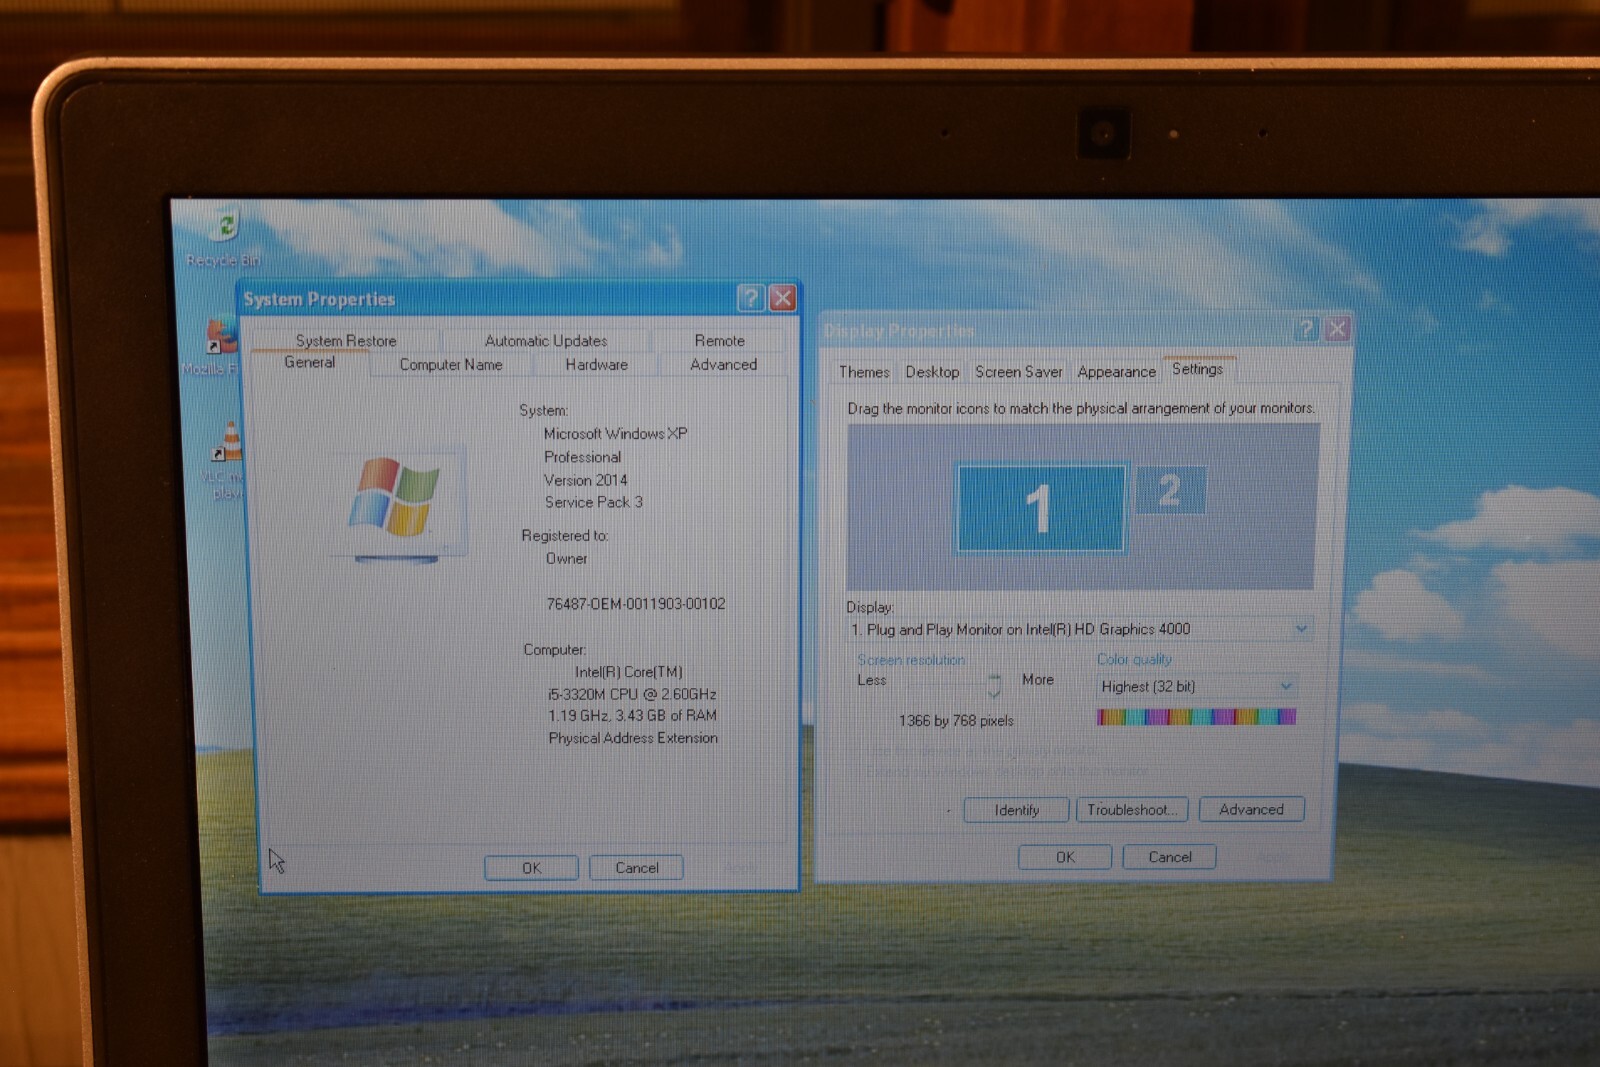Click the "1.19 GHz, 3.43 GB of RAM" text

pyautogui.click(x=632, y=715)
